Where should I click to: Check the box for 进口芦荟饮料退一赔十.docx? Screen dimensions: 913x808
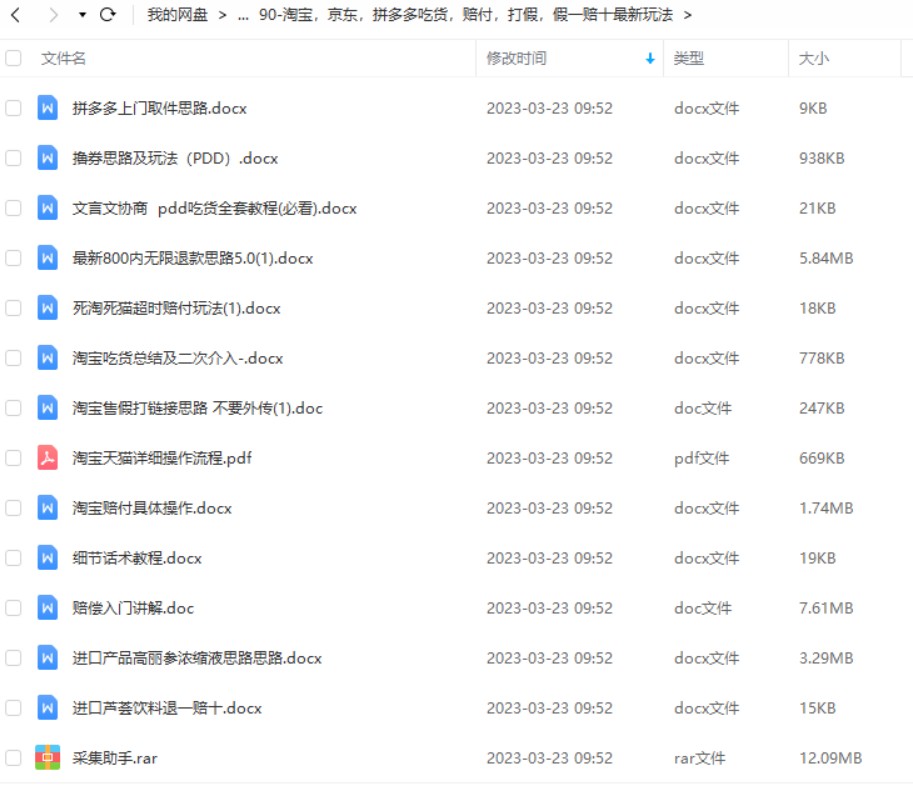tap(13, 708)
